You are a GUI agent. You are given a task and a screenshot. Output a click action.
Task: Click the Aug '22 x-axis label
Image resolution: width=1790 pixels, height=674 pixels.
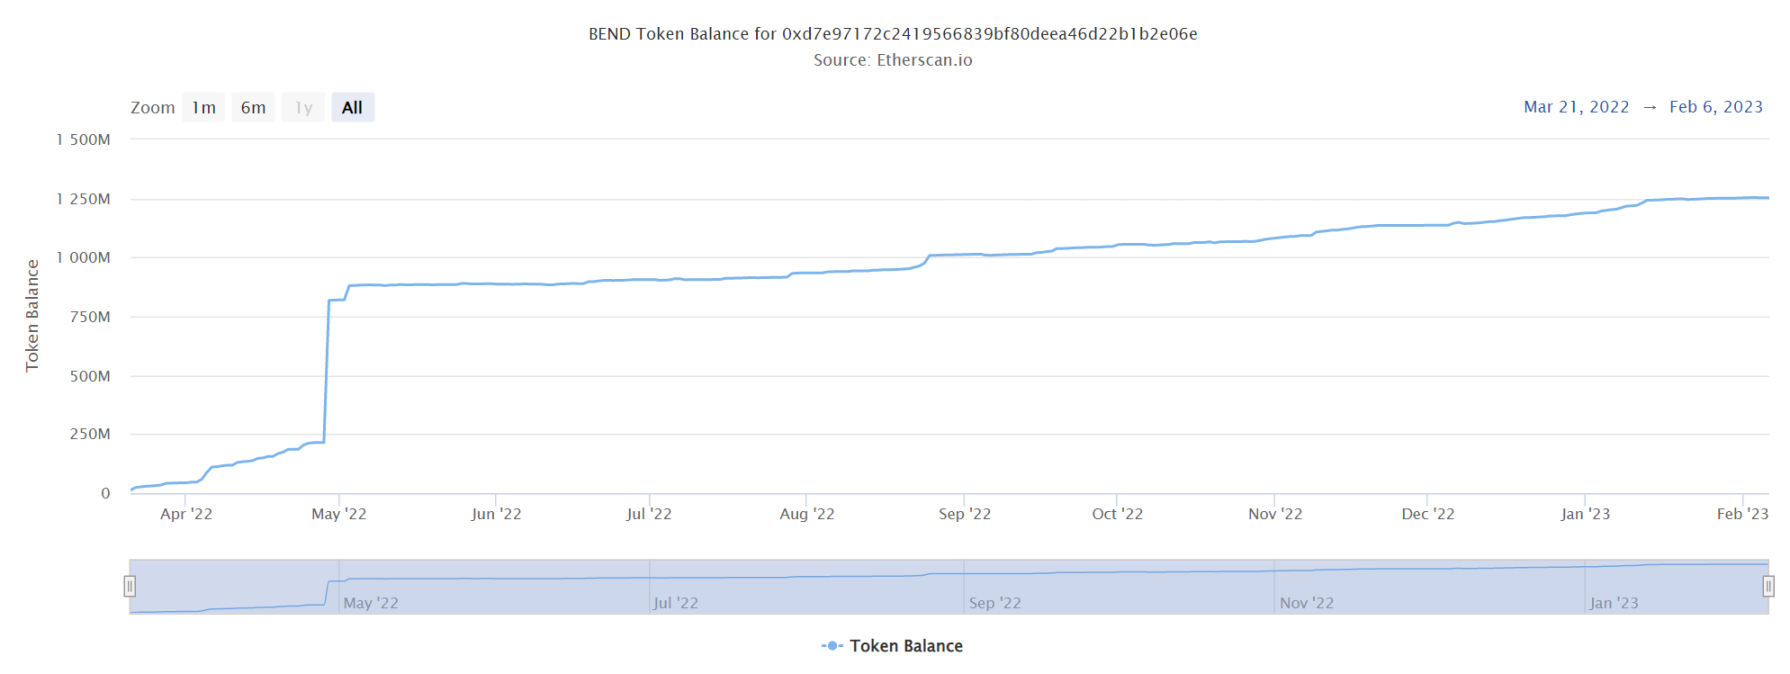(x=807, y=514)
